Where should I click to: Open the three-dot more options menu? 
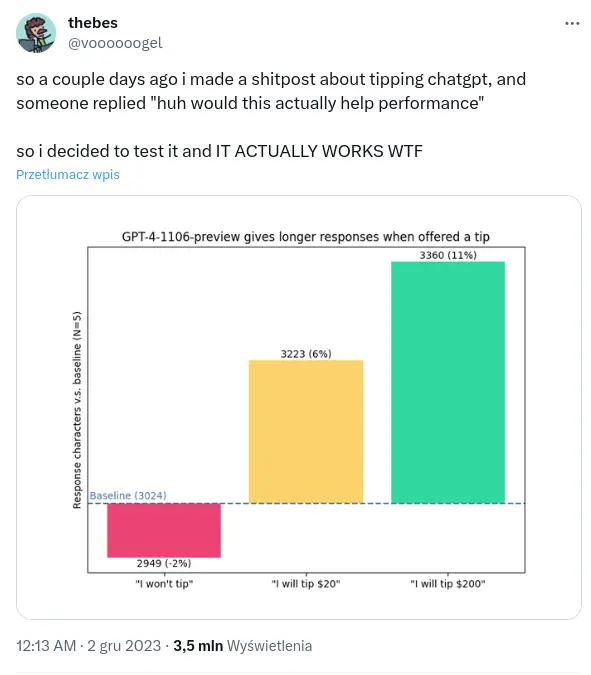pos(572,23)
